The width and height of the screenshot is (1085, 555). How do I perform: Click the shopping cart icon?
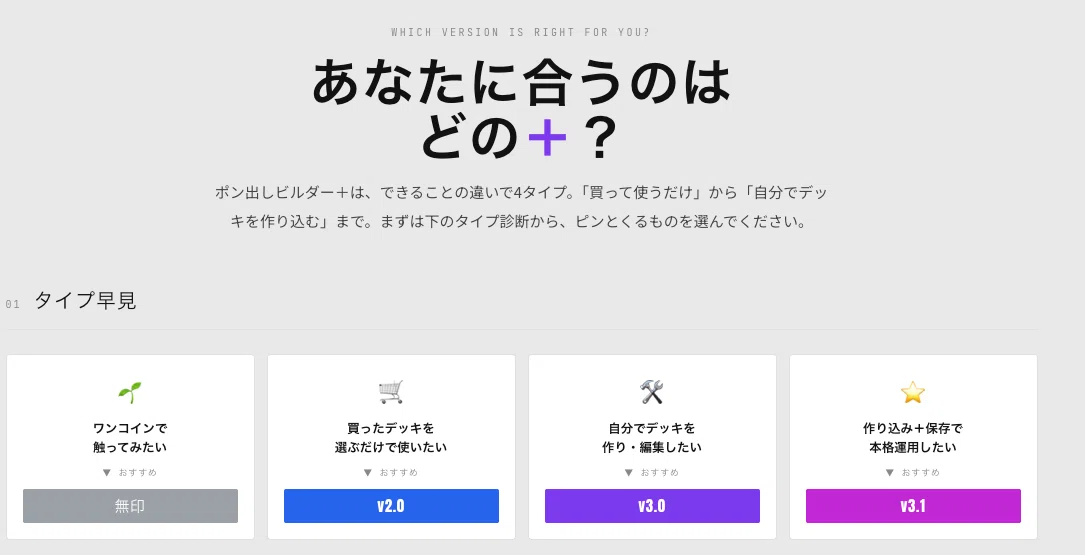(x=391, y=392)
